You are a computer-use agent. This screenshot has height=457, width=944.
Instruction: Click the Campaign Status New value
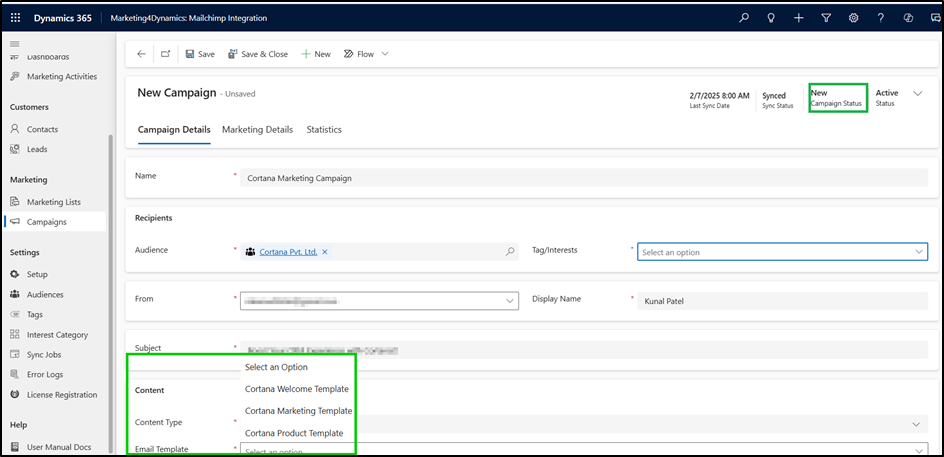tap(819, 93)
